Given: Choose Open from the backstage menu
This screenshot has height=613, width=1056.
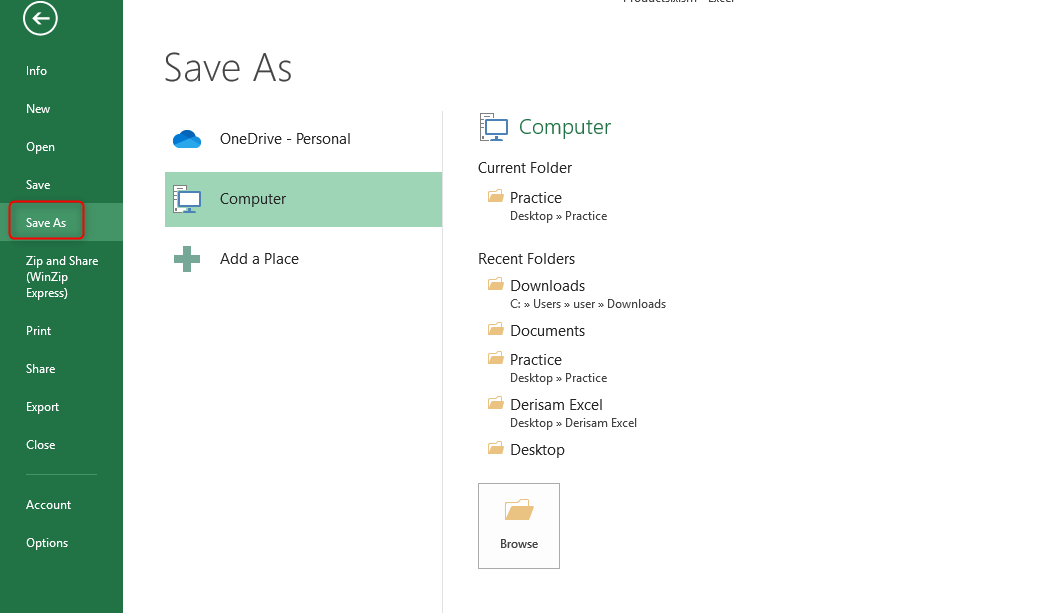Looking at the screenshot, I should [x=41, y=147].
